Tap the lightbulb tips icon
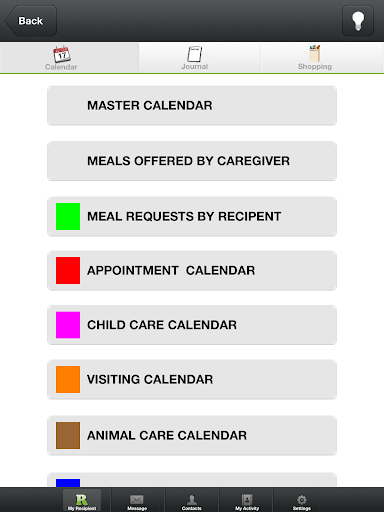The height and width of the screenshot is (512, 384). point(358,21)
